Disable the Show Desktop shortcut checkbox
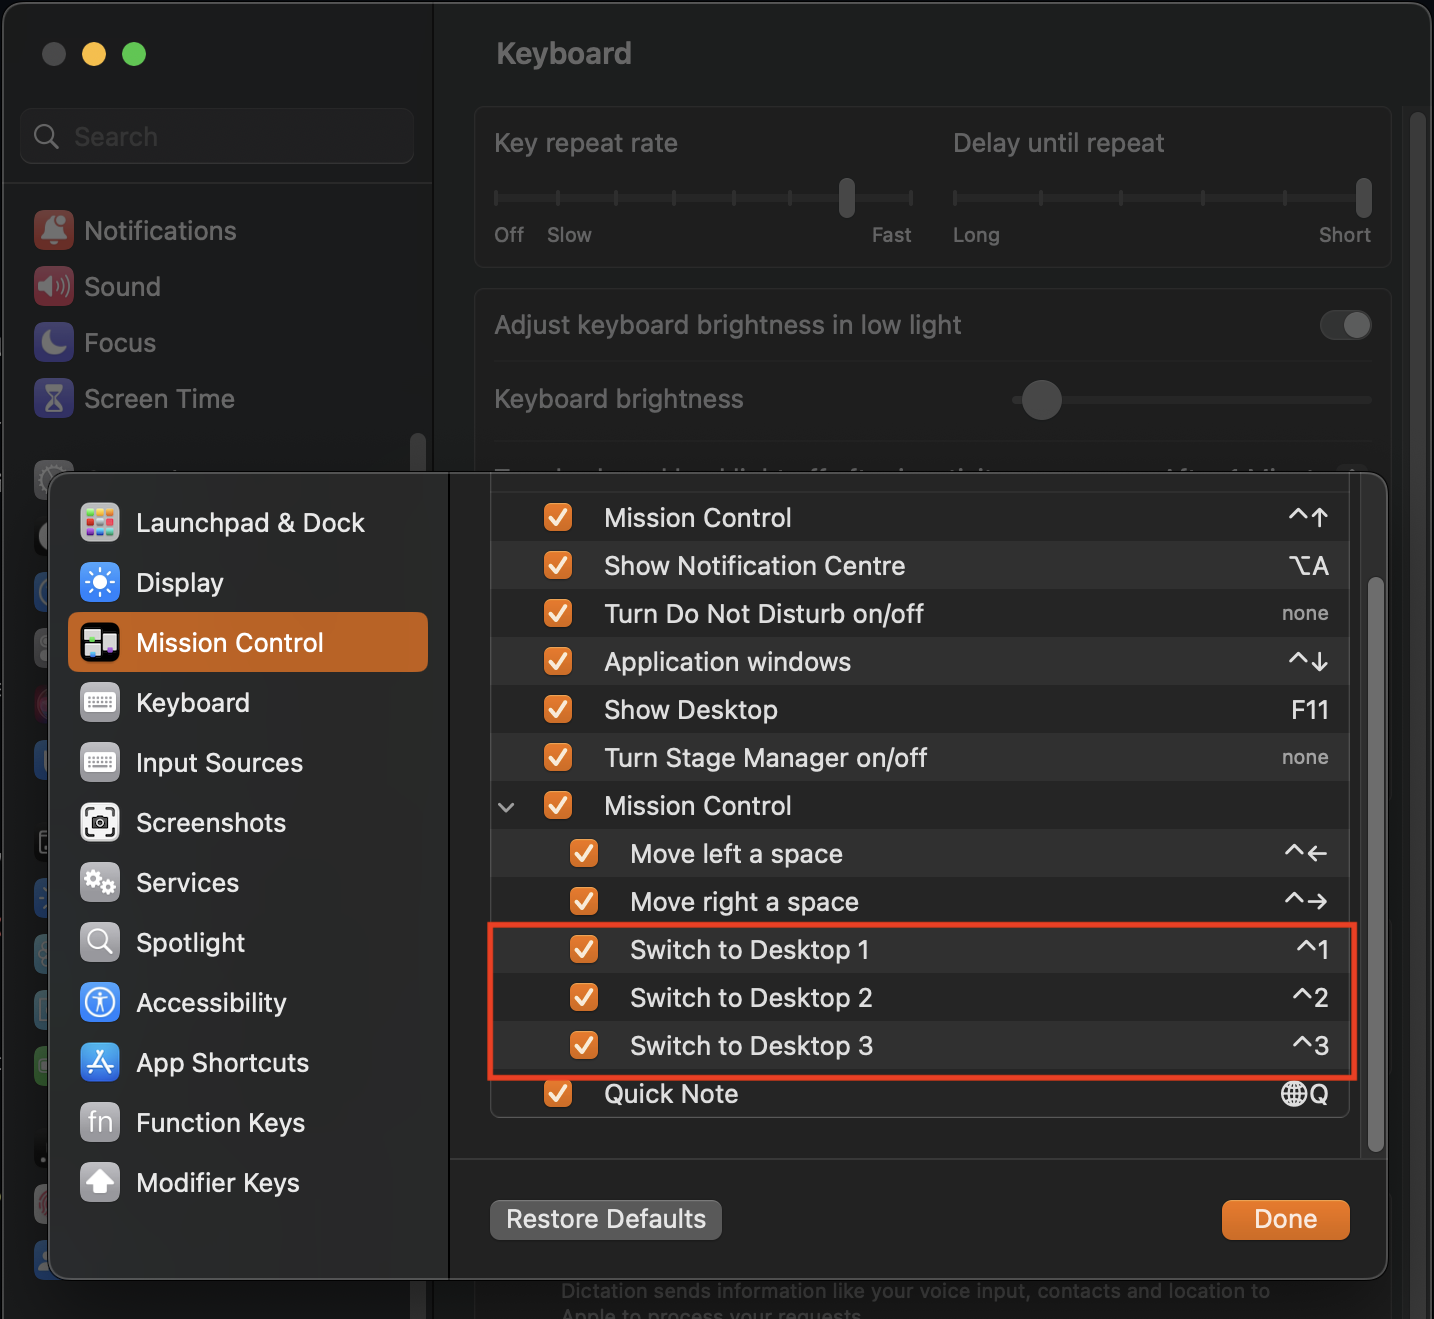The width and height of the screenshot is (1434, 1319). pos(558,709)
